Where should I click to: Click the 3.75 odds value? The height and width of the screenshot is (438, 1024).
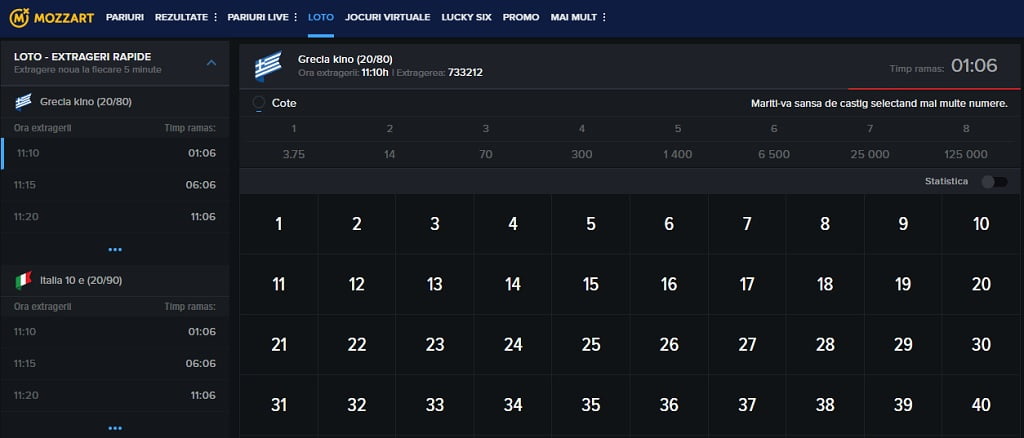(294, 155)
